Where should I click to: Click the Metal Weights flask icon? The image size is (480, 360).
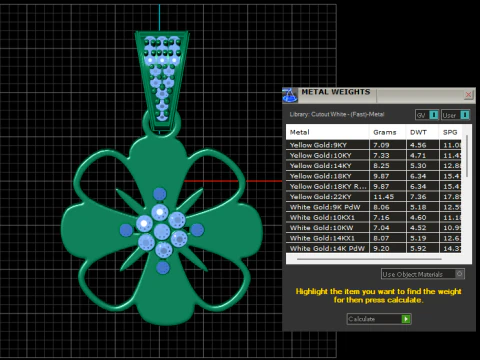pos(290,95)
